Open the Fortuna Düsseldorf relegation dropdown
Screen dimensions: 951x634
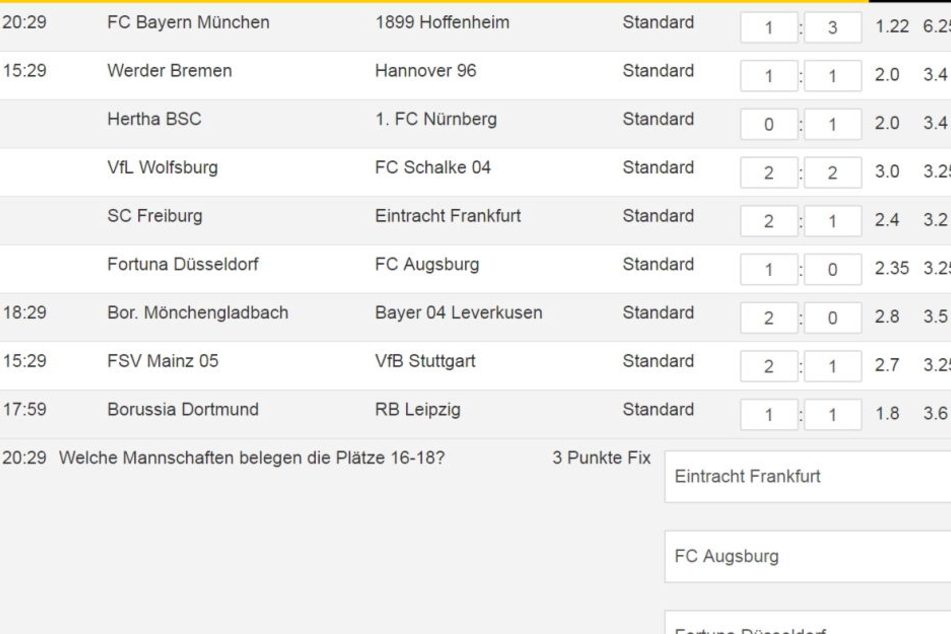pos(808,622)
